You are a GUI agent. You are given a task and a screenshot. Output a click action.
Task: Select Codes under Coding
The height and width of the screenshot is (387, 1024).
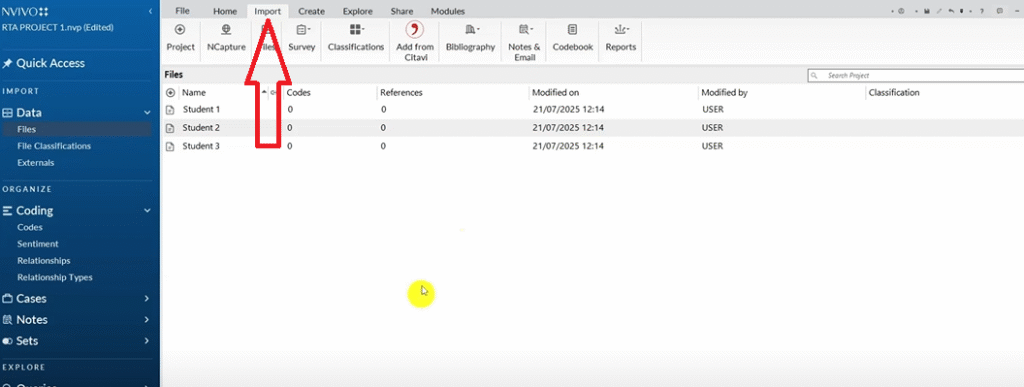(x=30, y=227)
